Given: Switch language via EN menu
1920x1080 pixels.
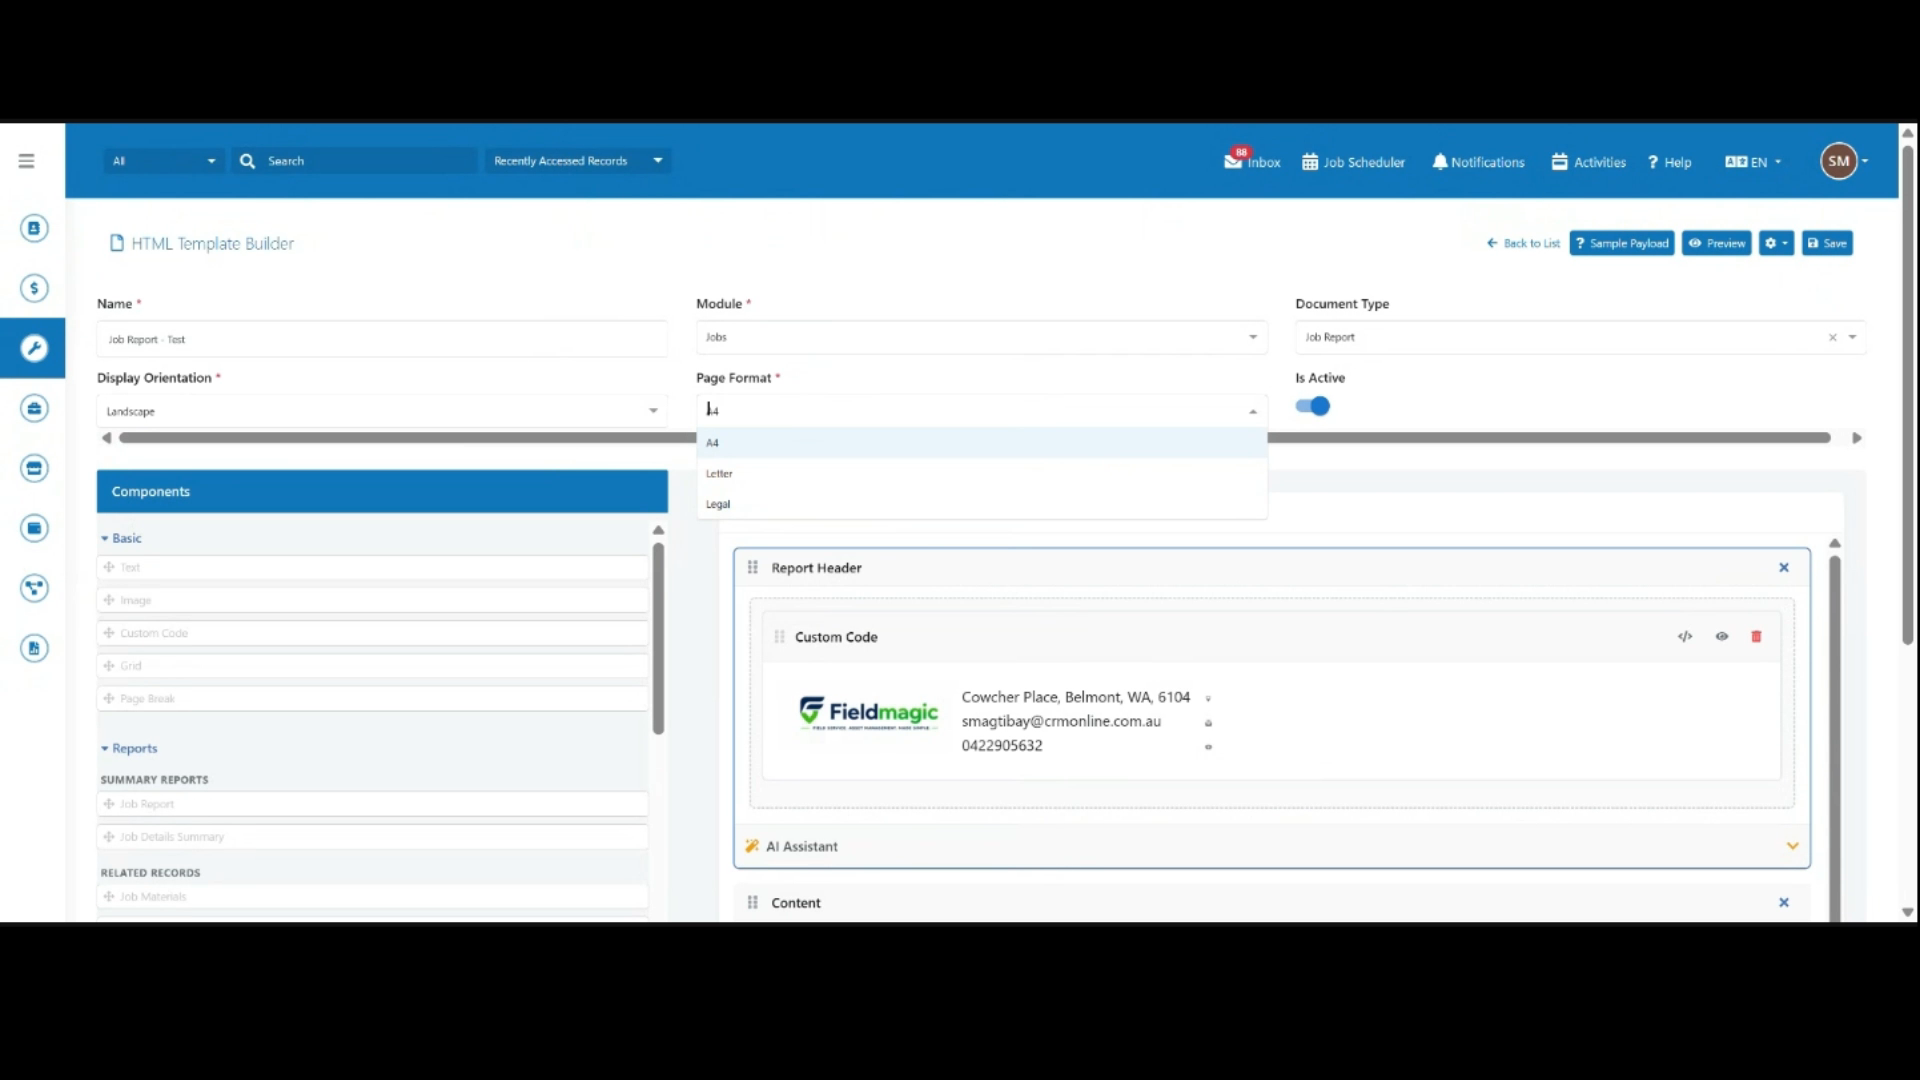Looking at the screenshot, I should click(x=1753, y=162).
